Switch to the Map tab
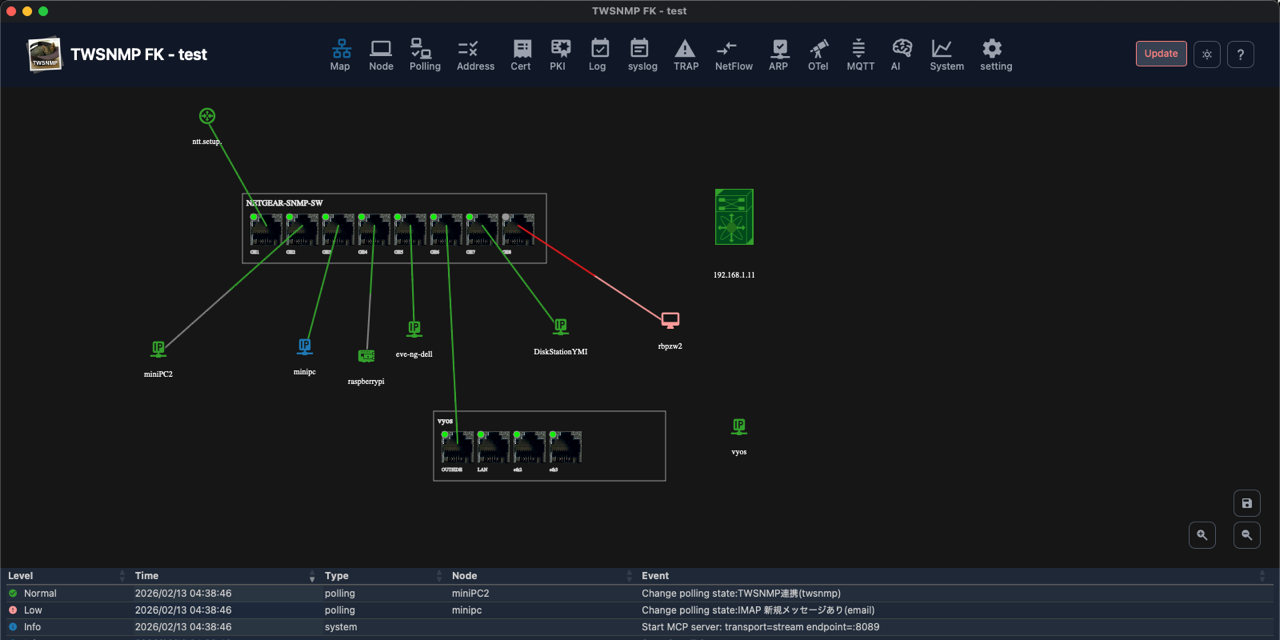The width and height of the screenshot is (1280, 640). [x=340, y=54]
